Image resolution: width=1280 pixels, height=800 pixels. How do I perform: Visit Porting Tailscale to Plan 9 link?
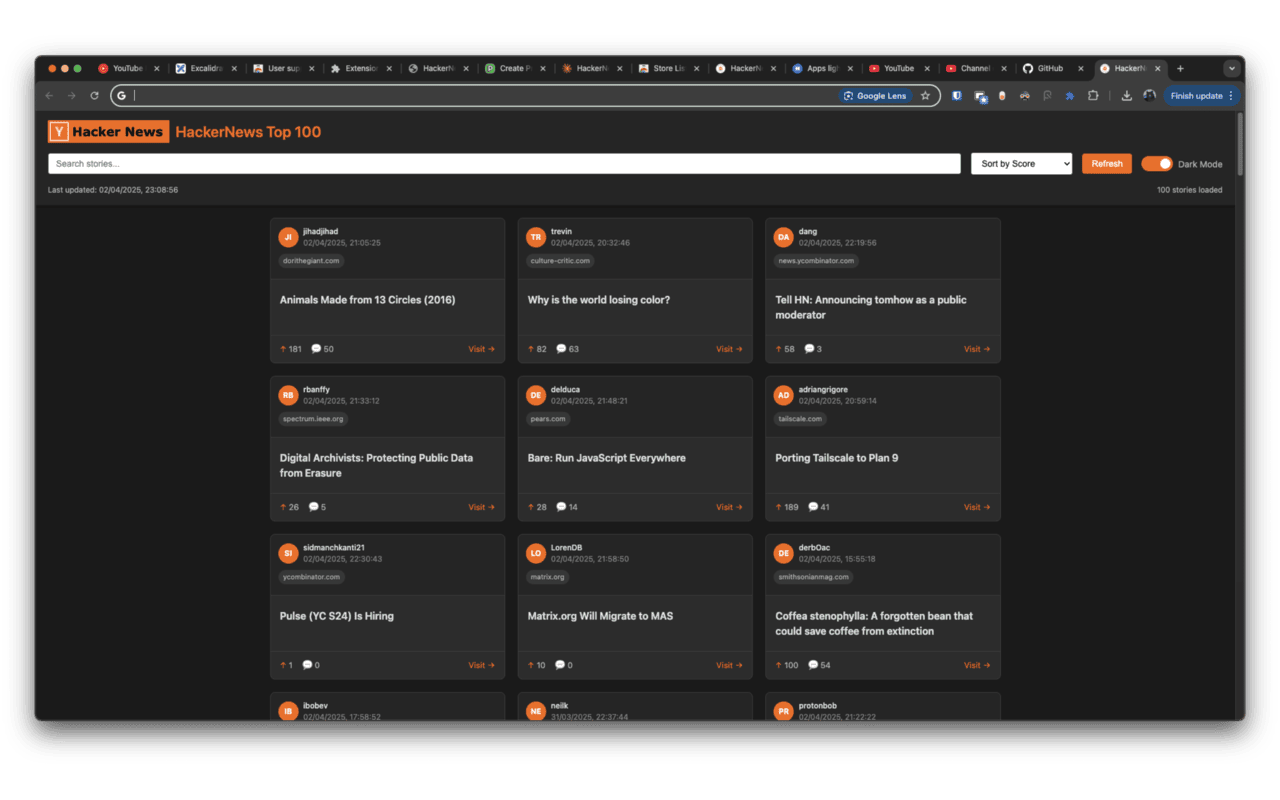(x=977, y=507)
